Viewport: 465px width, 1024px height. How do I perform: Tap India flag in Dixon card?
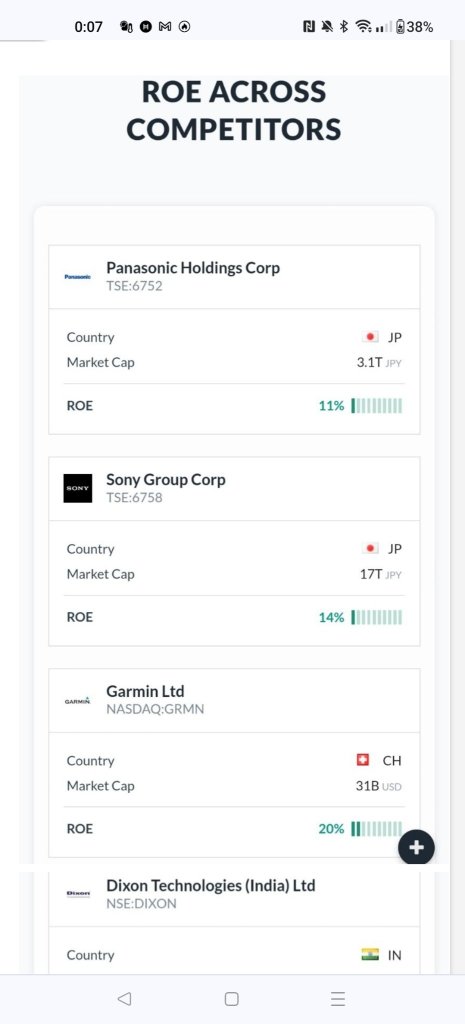[370, 955]
